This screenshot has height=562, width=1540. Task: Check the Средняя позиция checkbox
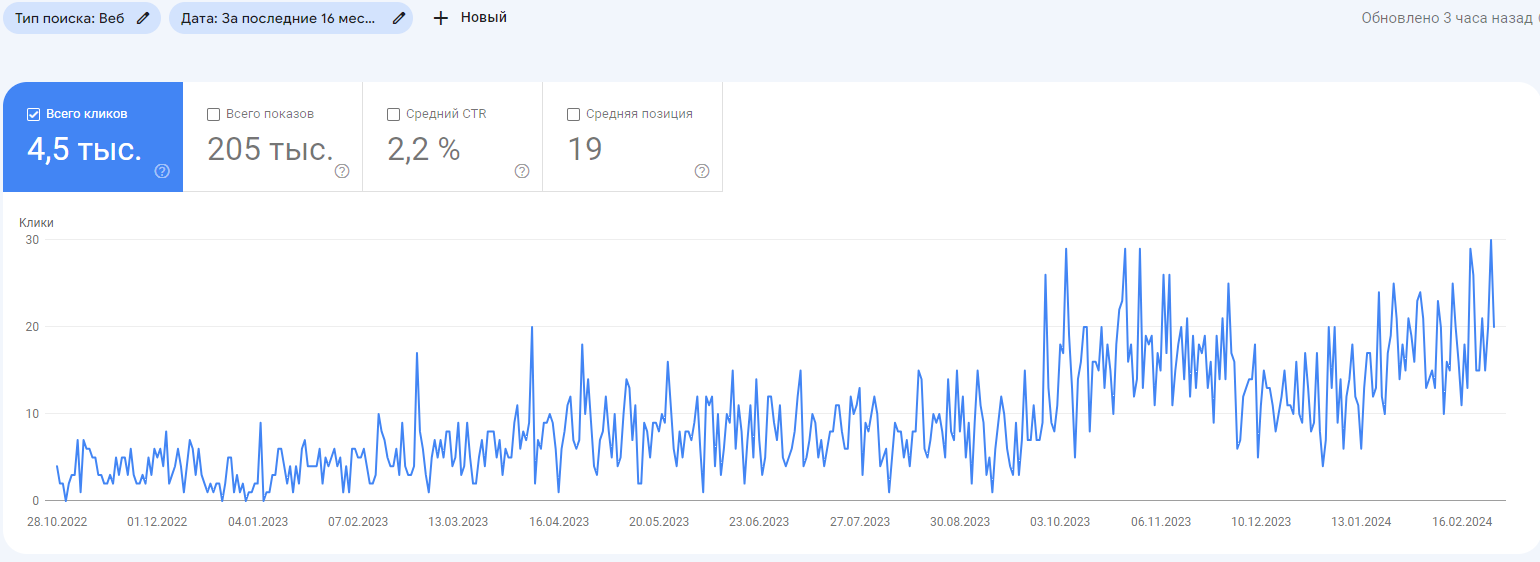pos(573,114)
